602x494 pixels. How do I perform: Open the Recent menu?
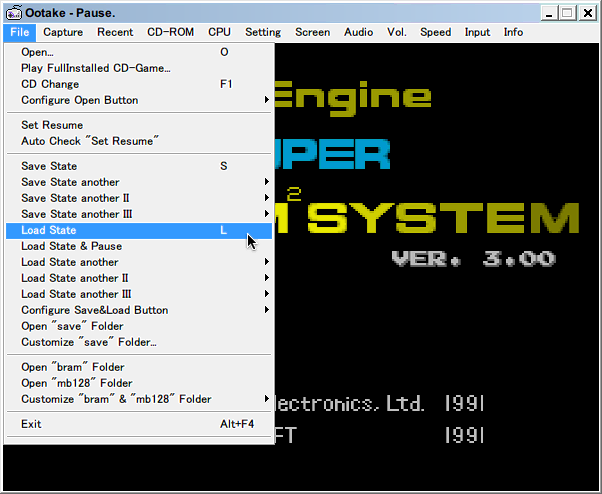pyautogui.click(x=115, y=32)
